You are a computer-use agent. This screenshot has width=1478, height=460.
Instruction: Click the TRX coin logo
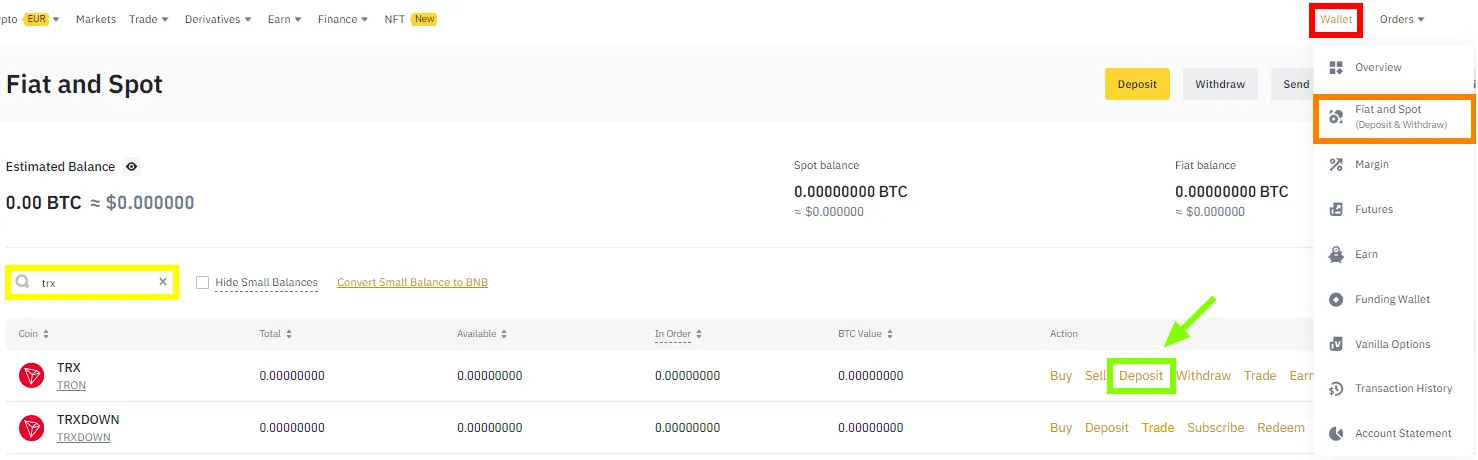pos(32,376)
